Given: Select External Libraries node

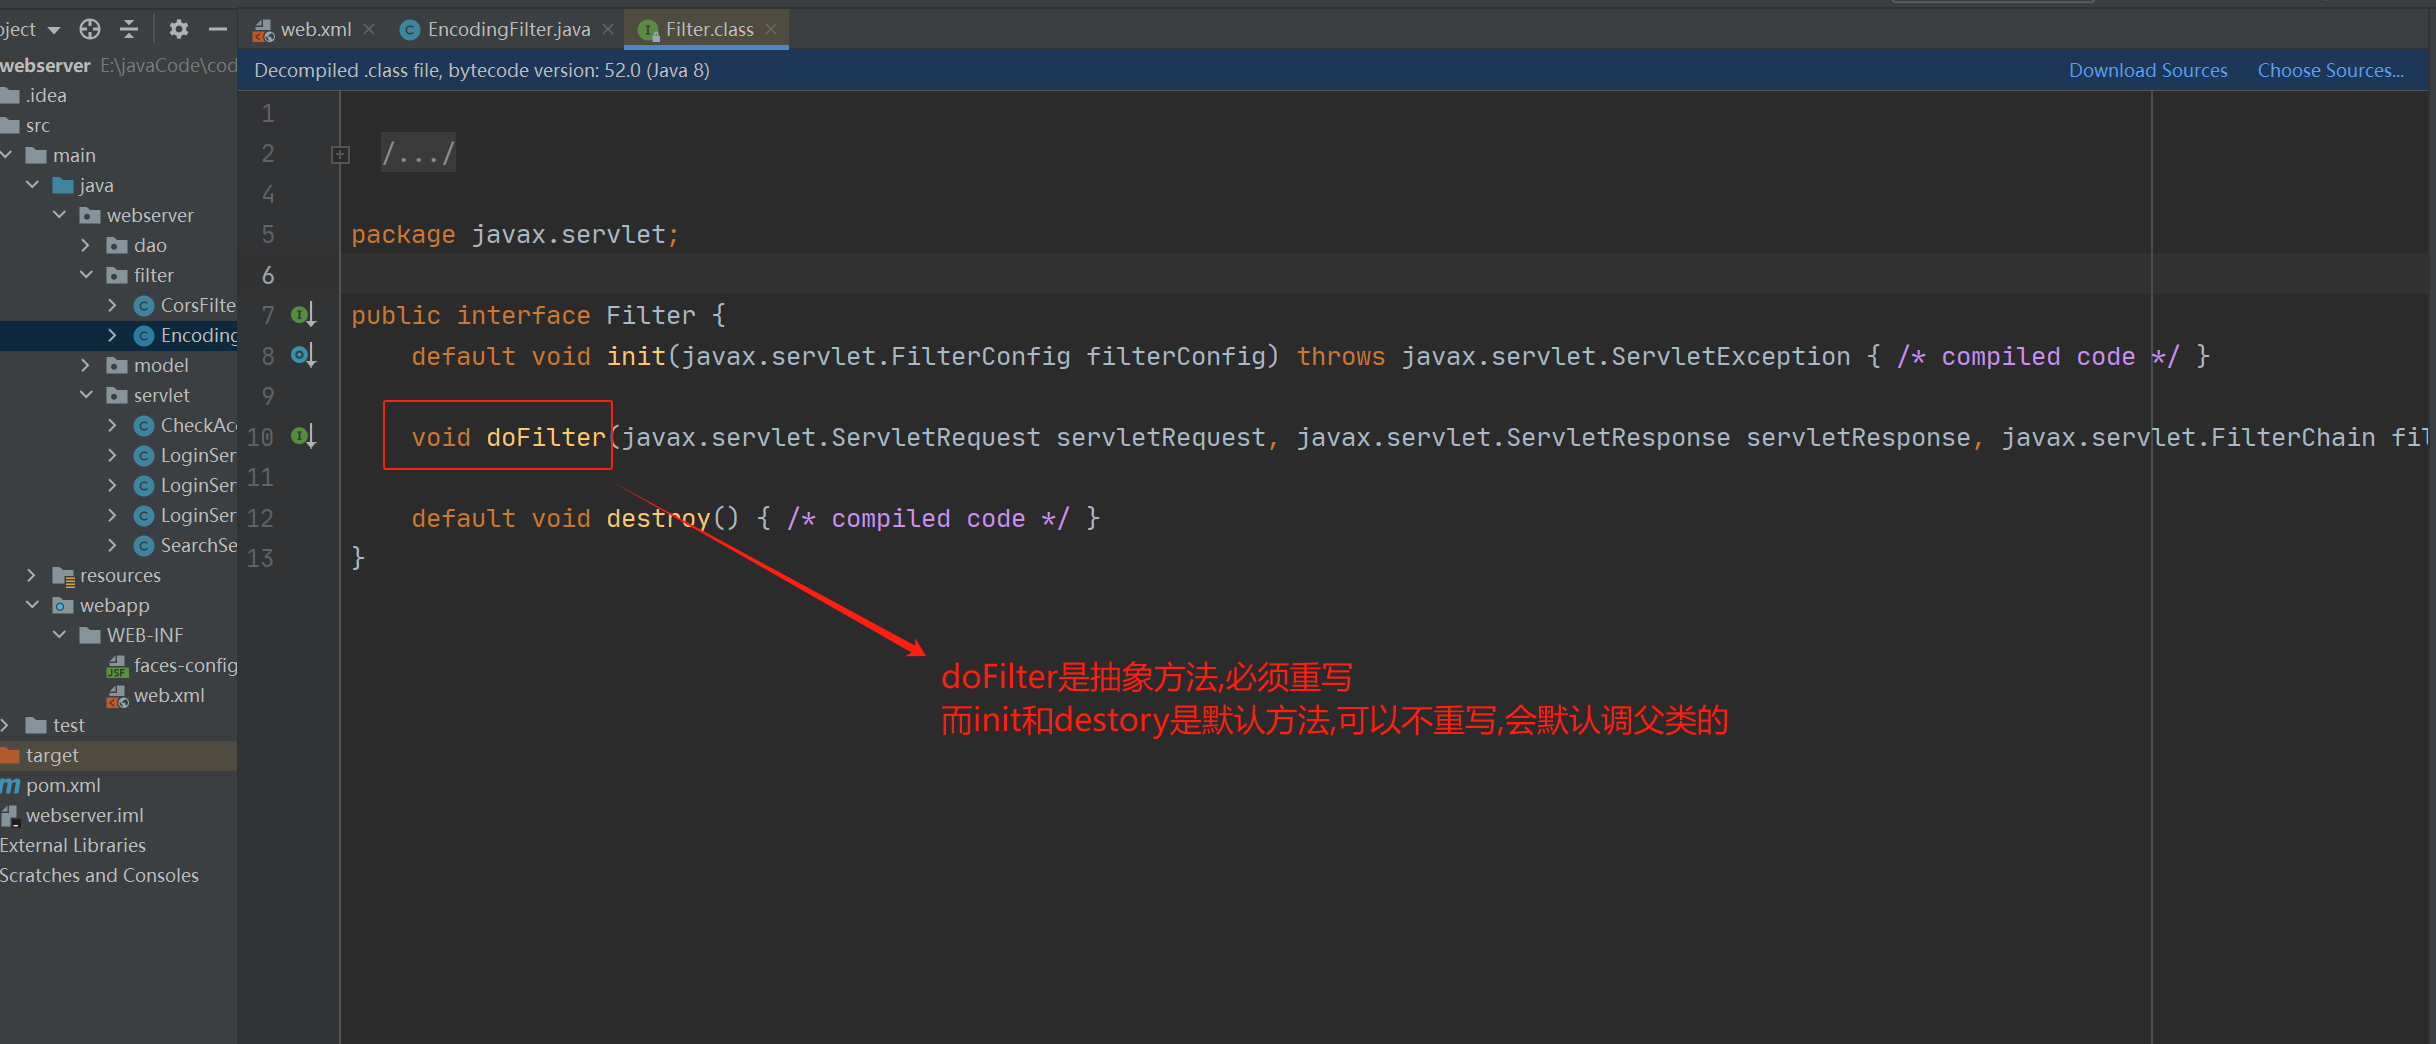Looking at the screenshot, I should click(x=73, y=845).
